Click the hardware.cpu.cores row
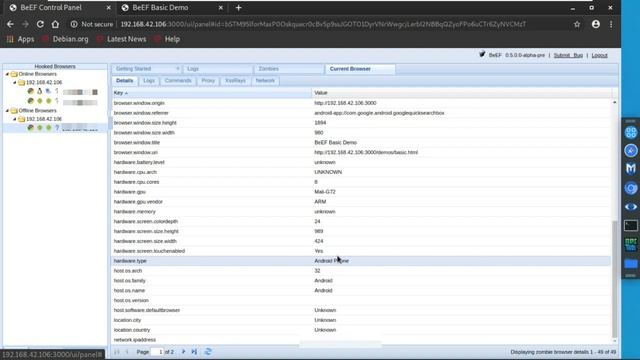 coord(361,182)
